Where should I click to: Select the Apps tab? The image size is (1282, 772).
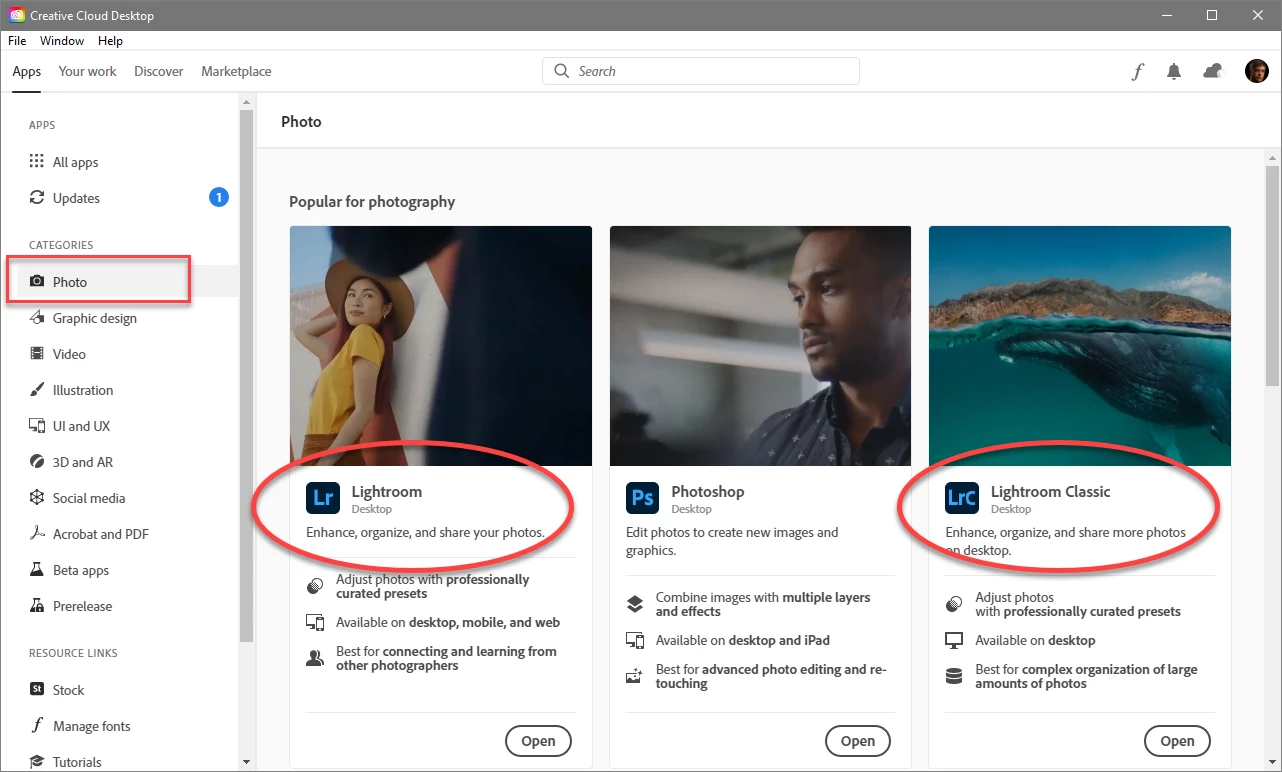click(27, 71)
